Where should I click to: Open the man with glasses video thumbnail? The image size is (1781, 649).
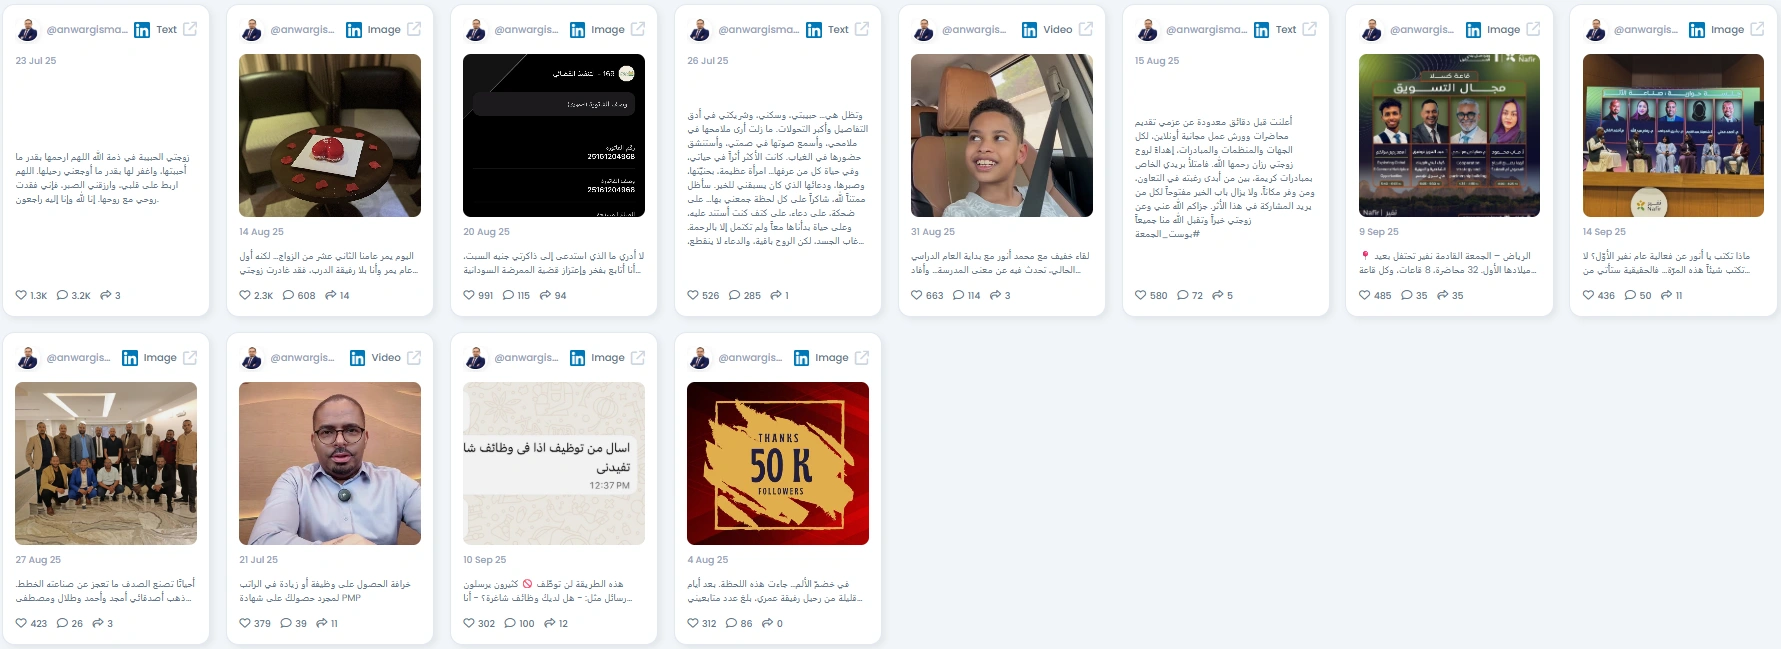(x=330, y=463)
